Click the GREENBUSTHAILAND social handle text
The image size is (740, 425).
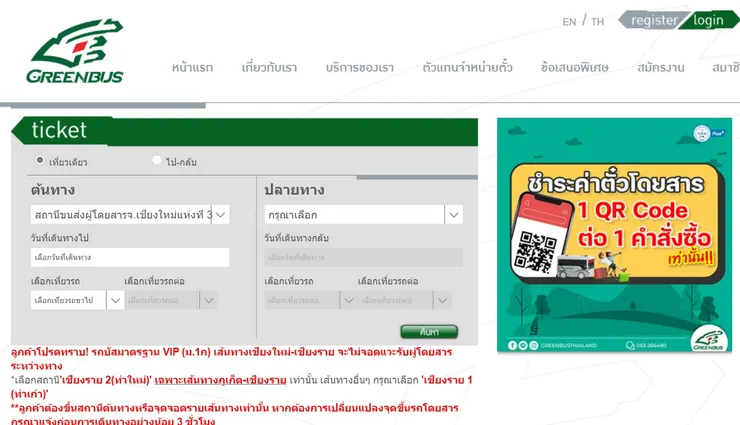tap(569, 345)
